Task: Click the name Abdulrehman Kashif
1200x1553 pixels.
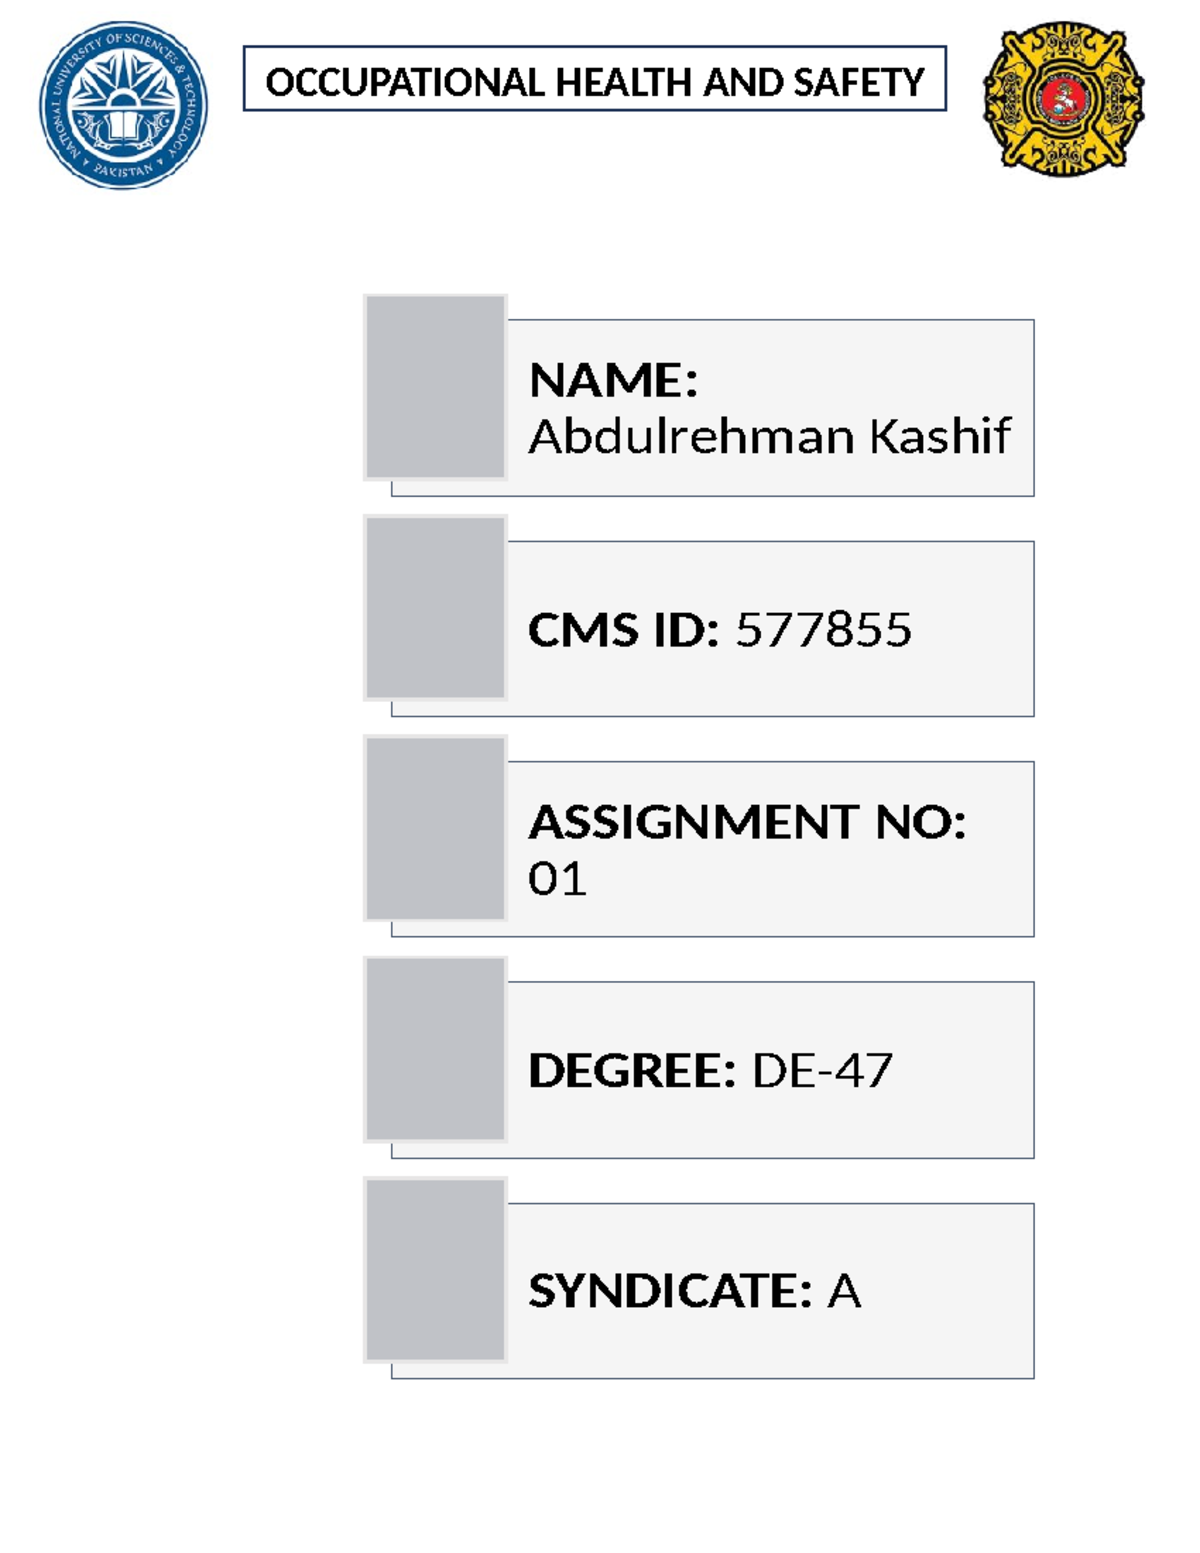Action: point(769,437)
